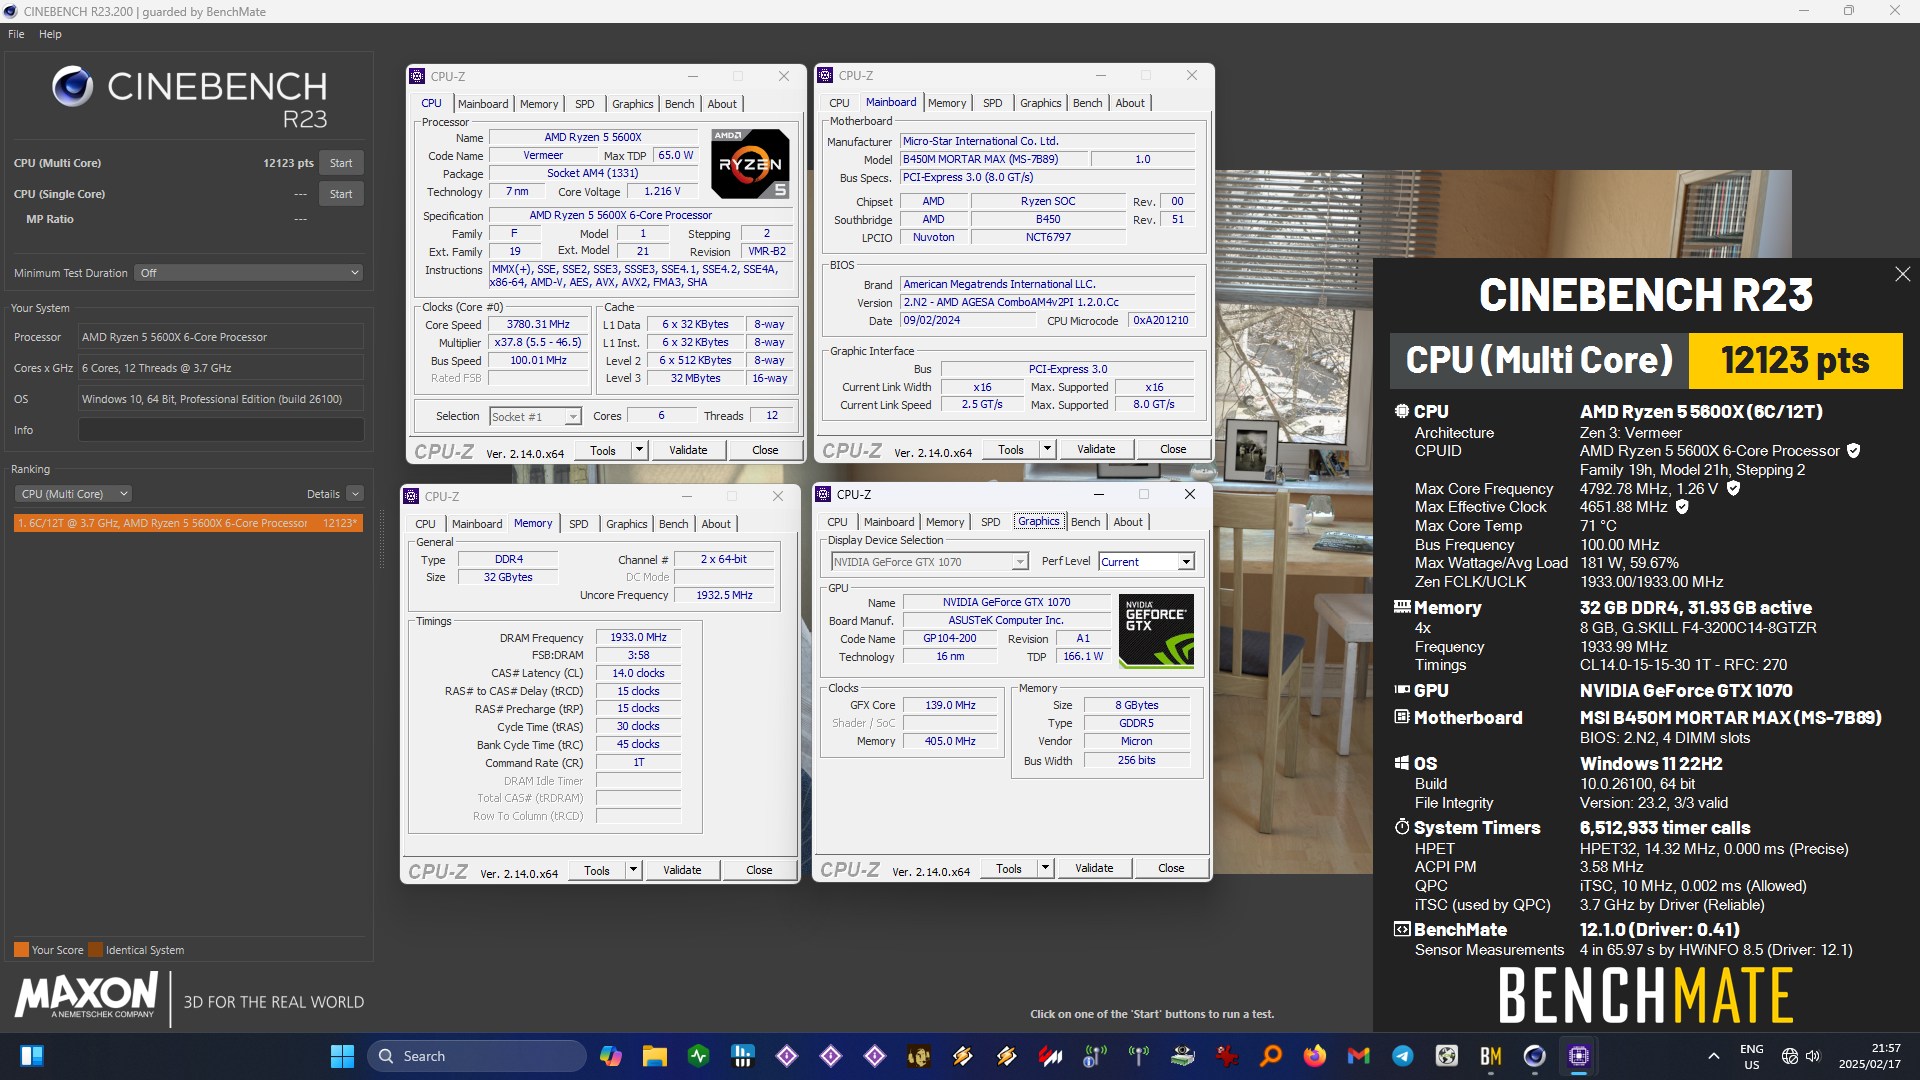Screen dimensions: 1920x1080
Task: Click the AMD Ryzen 5 logo image
Action: [750, 163]
